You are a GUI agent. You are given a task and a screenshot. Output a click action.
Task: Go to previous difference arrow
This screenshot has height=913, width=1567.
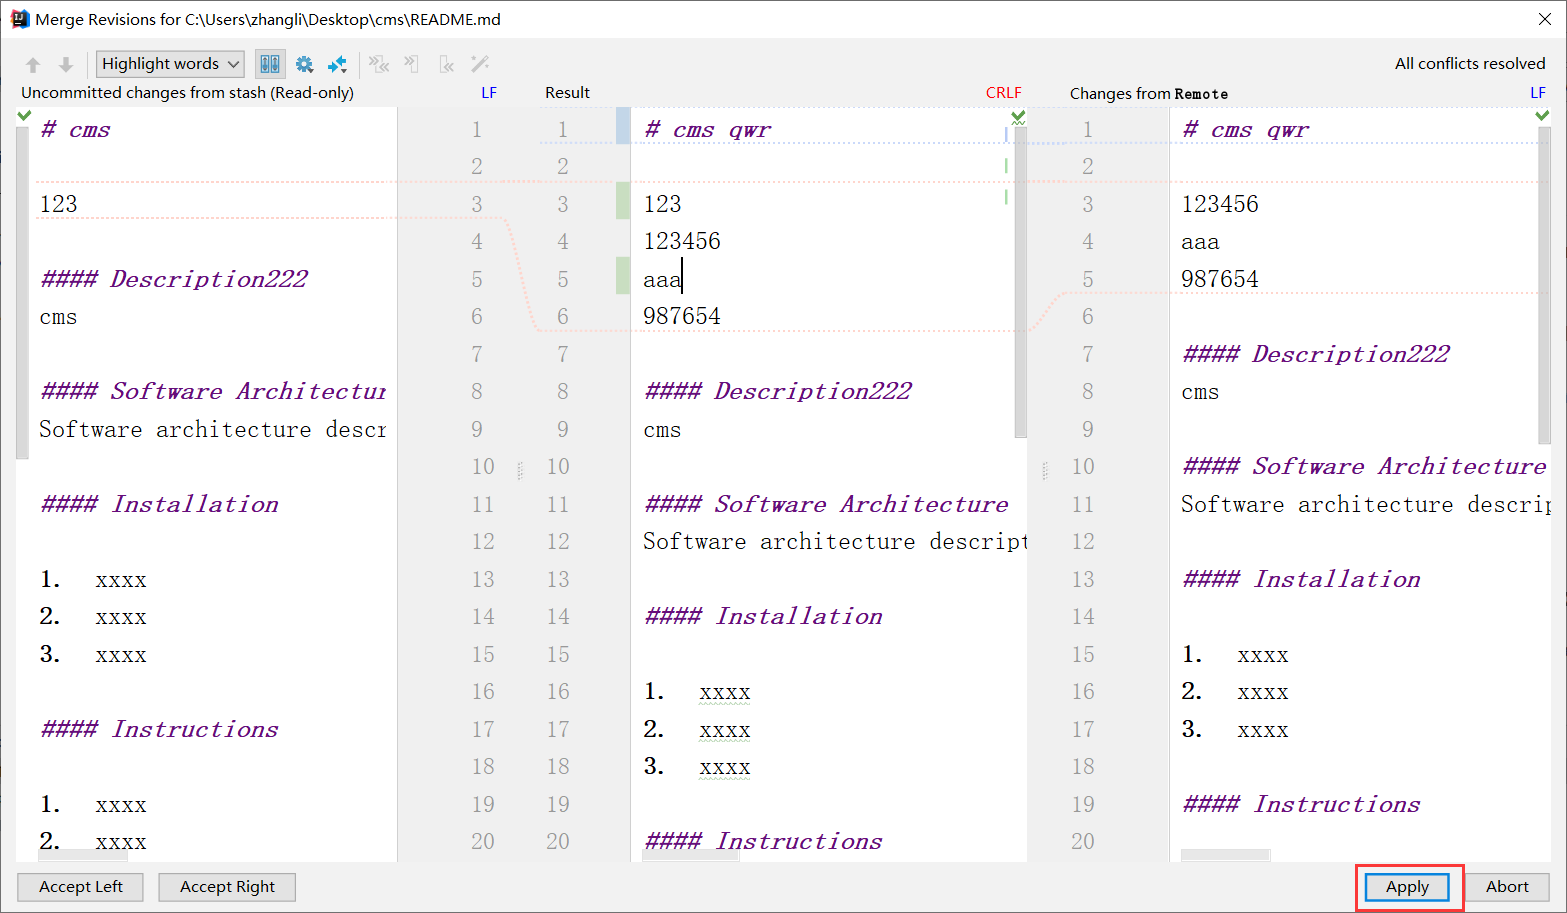click(x=33, y=64)
